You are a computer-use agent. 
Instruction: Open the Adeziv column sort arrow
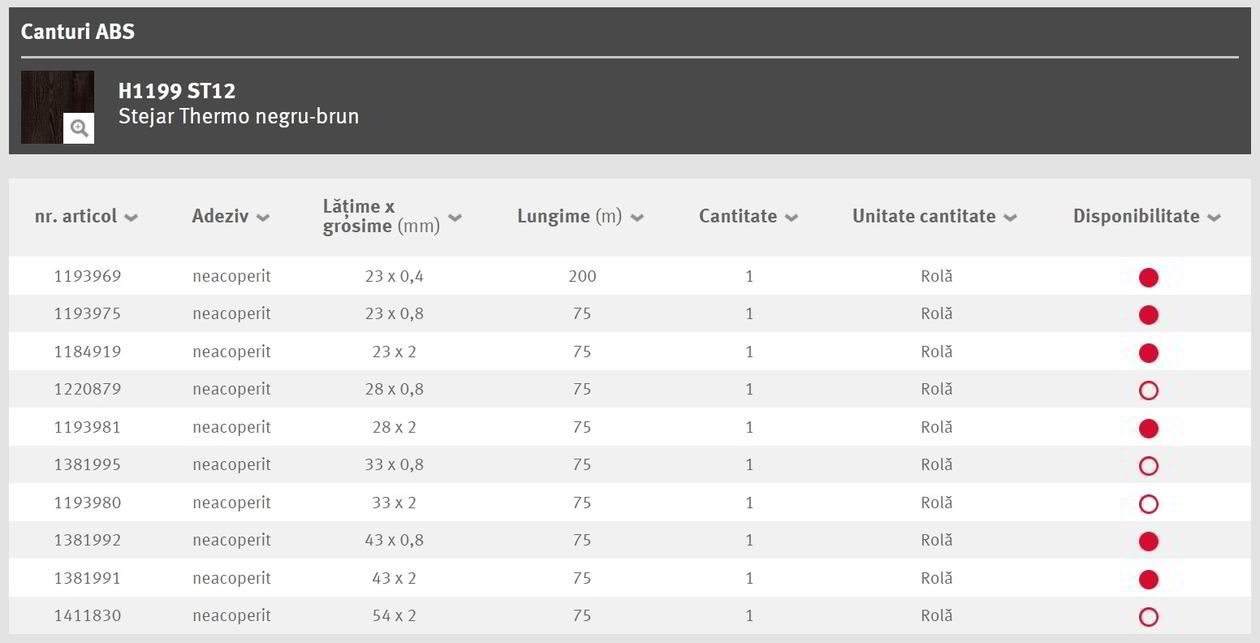[x=263, y=218]
